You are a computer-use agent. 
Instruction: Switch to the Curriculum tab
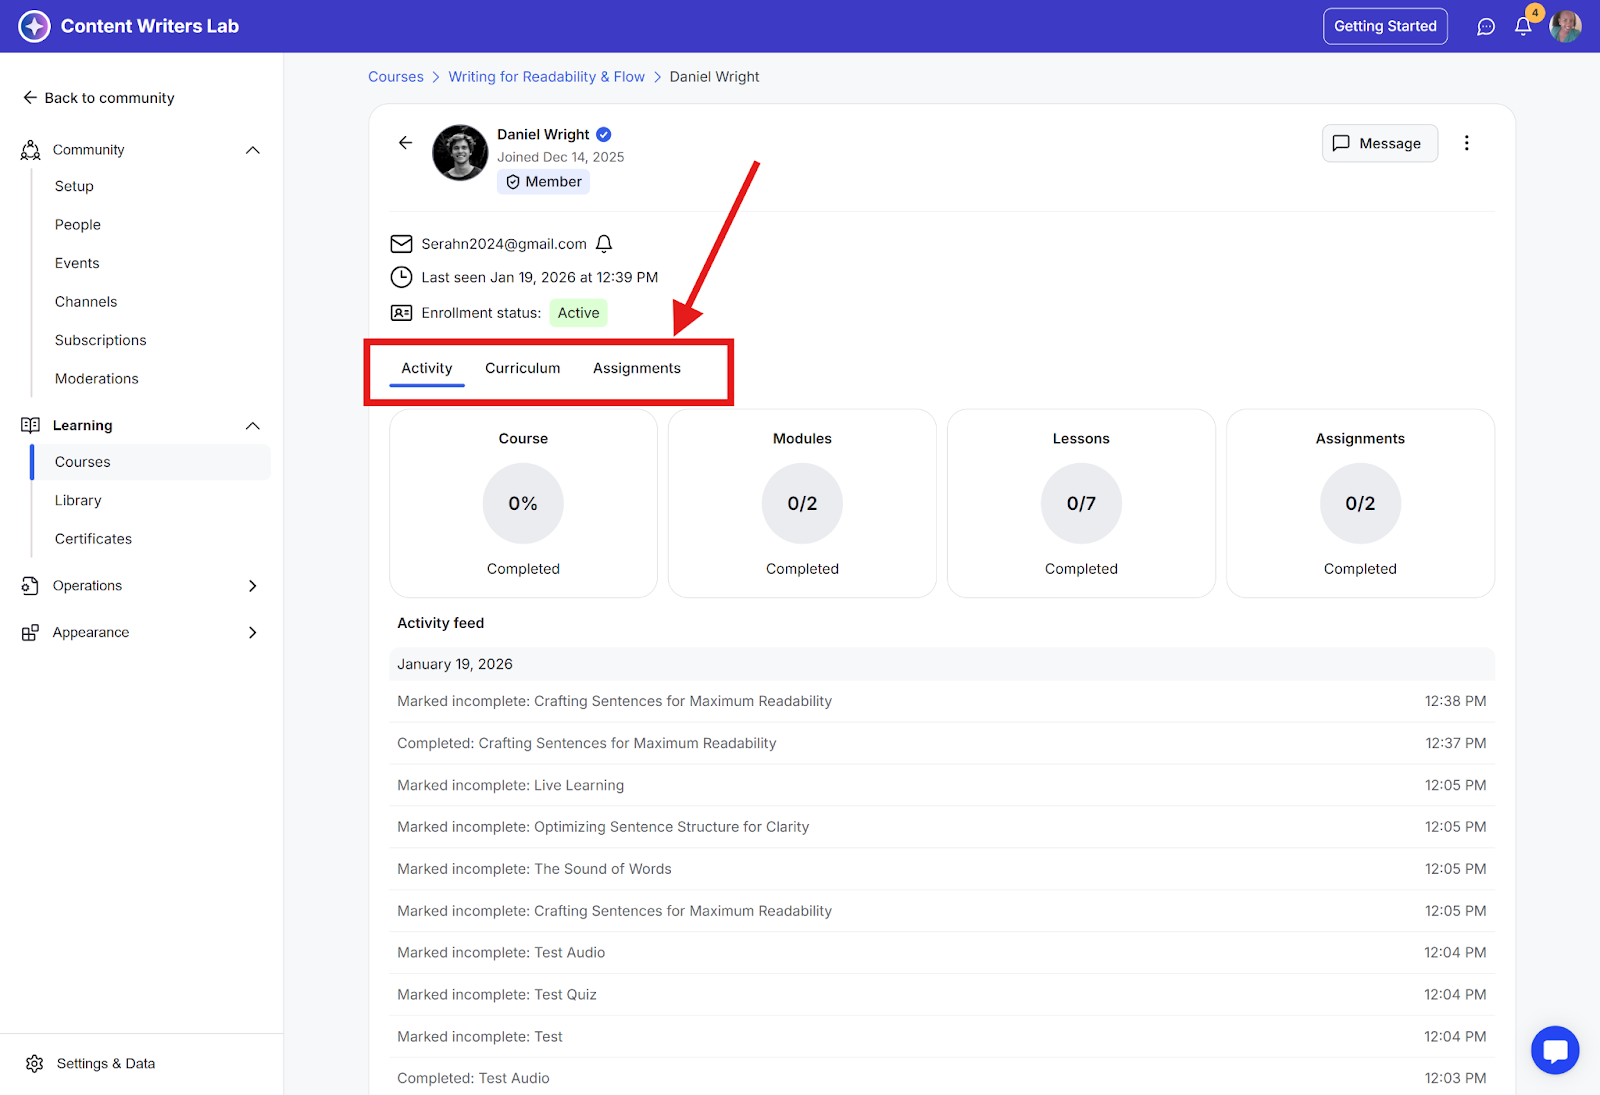[523, 368]
